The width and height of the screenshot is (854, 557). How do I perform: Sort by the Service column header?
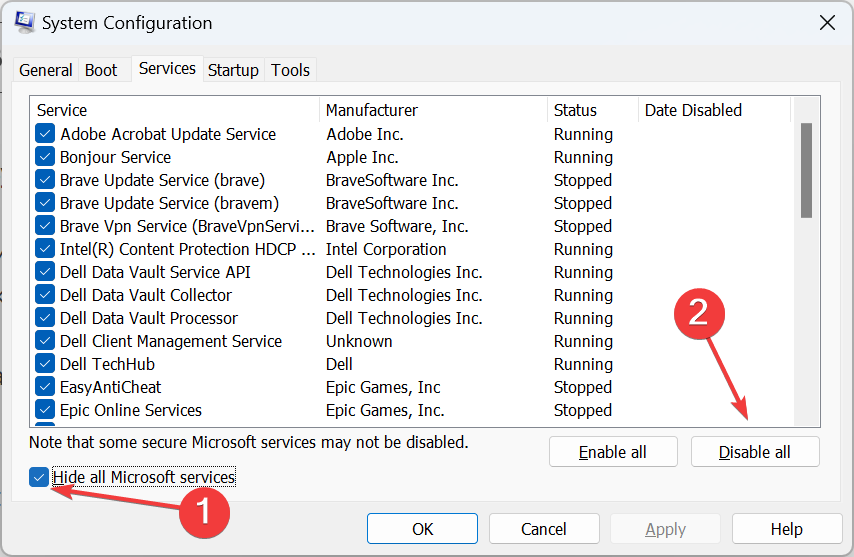coord(174,110)
